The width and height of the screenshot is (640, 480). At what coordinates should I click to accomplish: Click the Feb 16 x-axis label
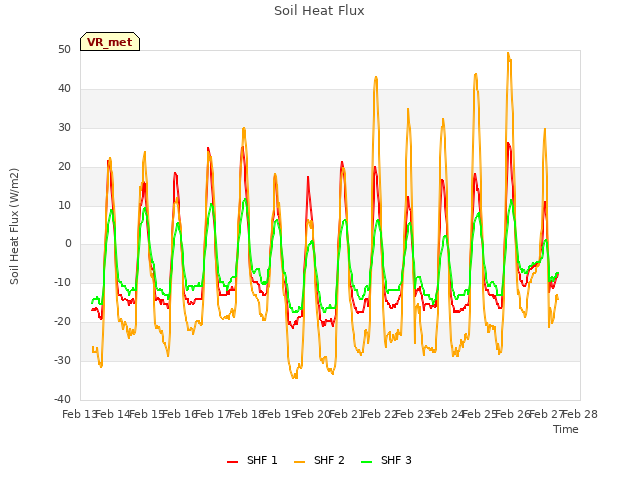(180, 414)
